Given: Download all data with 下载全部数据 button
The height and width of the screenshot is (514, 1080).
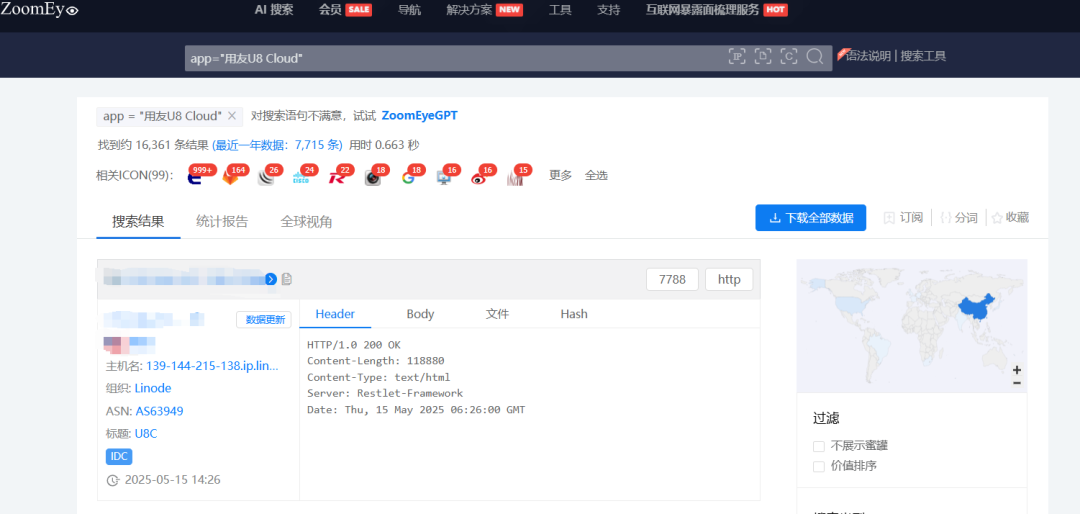Looking at the screenshot, I should (811, 218).
